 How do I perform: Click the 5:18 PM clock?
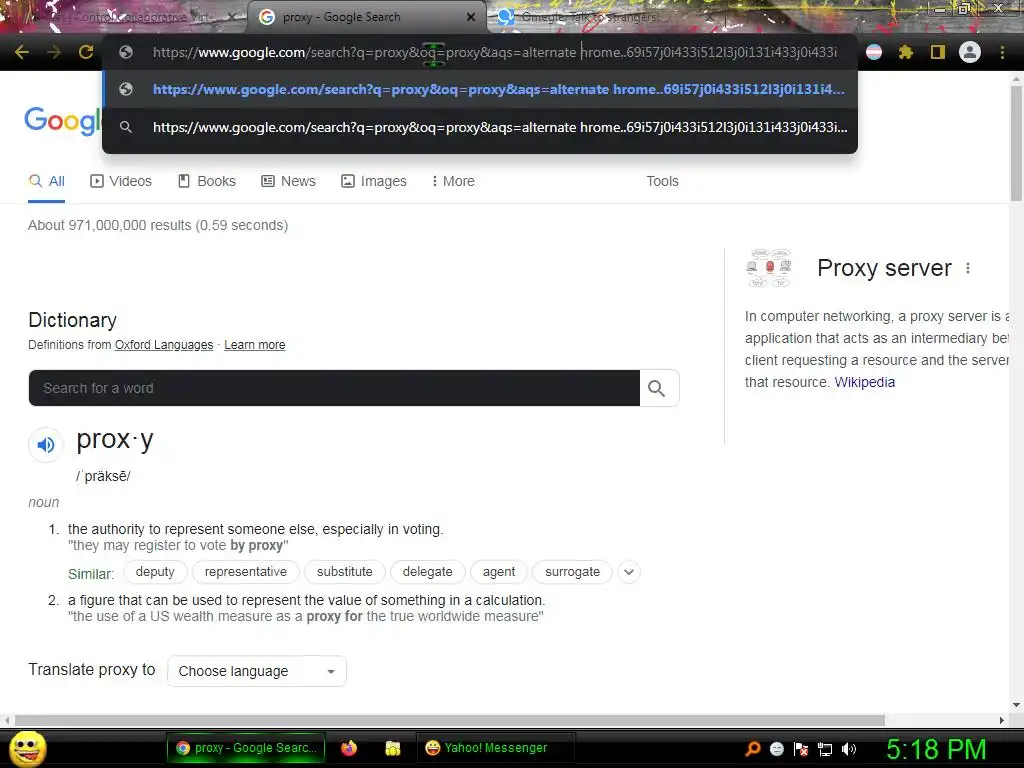point(936,749)
